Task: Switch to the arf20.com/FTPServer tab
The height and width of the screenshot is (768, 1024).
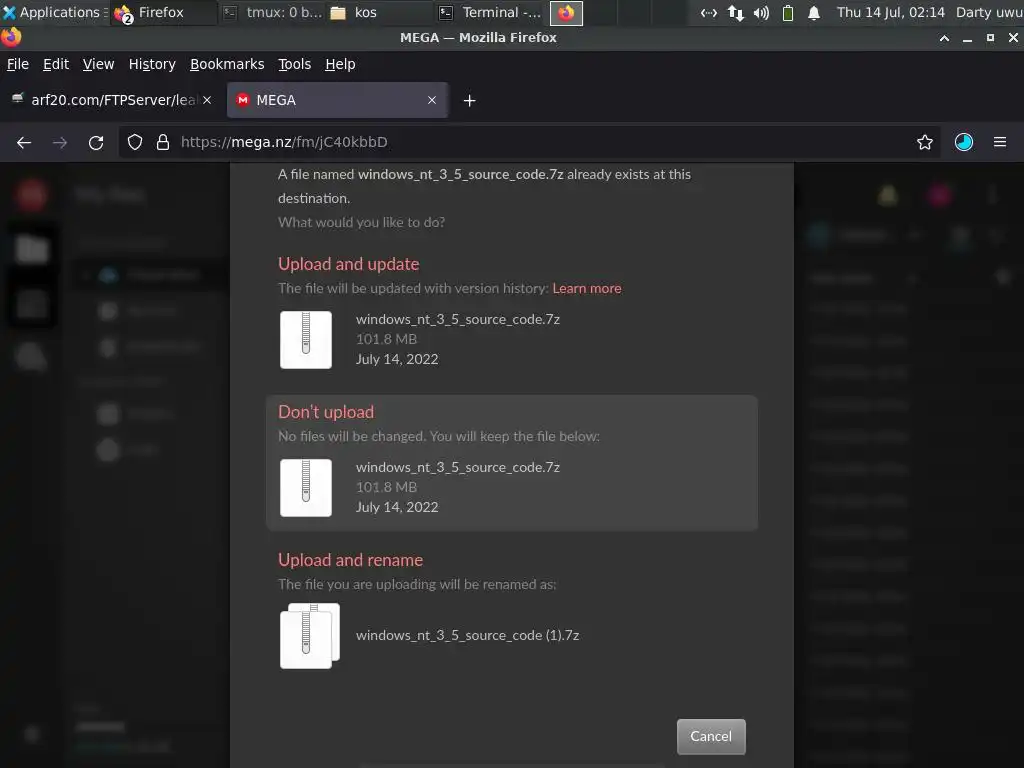Action: tap(111, 100)
